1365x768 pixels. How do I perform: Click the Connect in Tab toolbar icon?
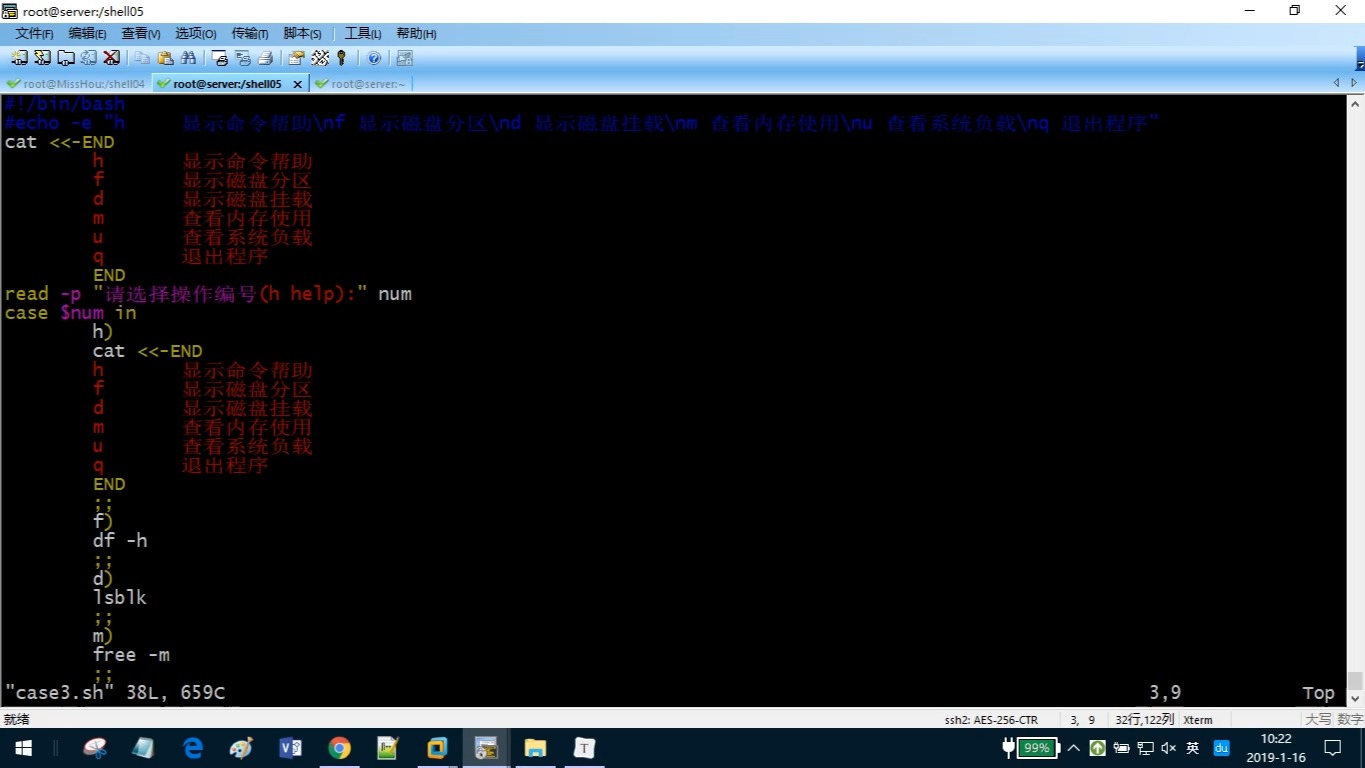65,58
